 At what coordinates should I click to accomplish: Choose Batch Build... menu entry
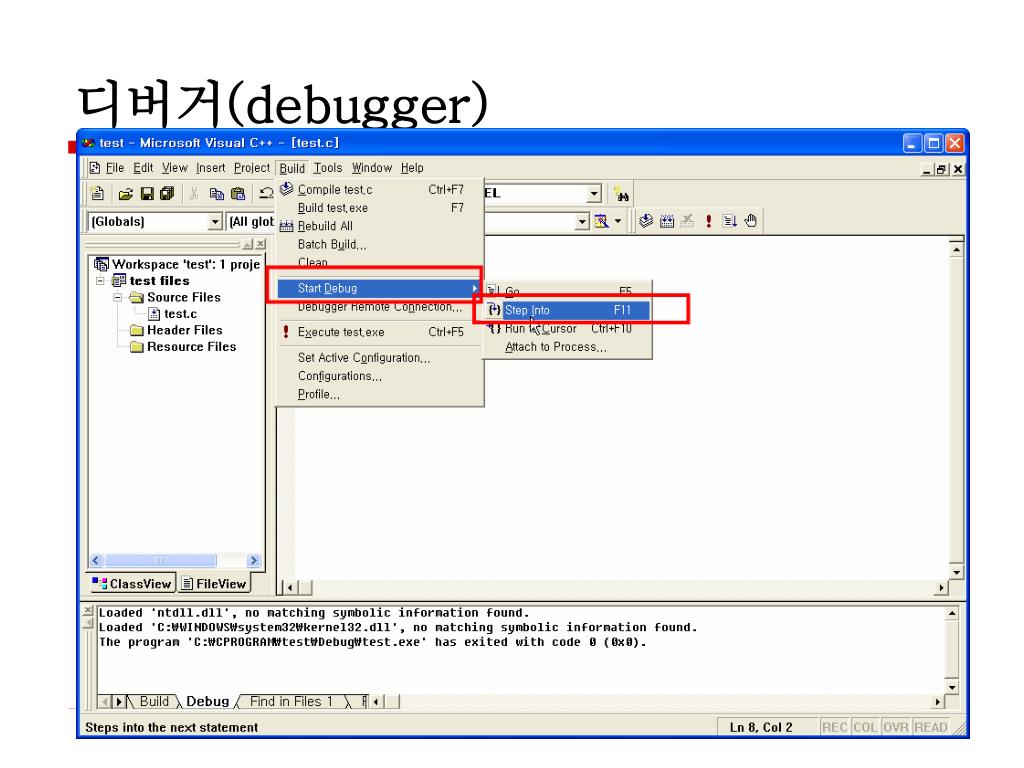pos(380,244)
